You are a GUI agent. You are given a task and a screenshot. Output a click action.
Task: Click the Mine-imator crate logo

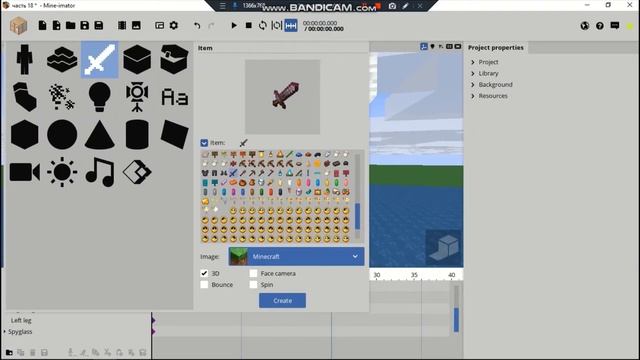[x=18, y=25]
